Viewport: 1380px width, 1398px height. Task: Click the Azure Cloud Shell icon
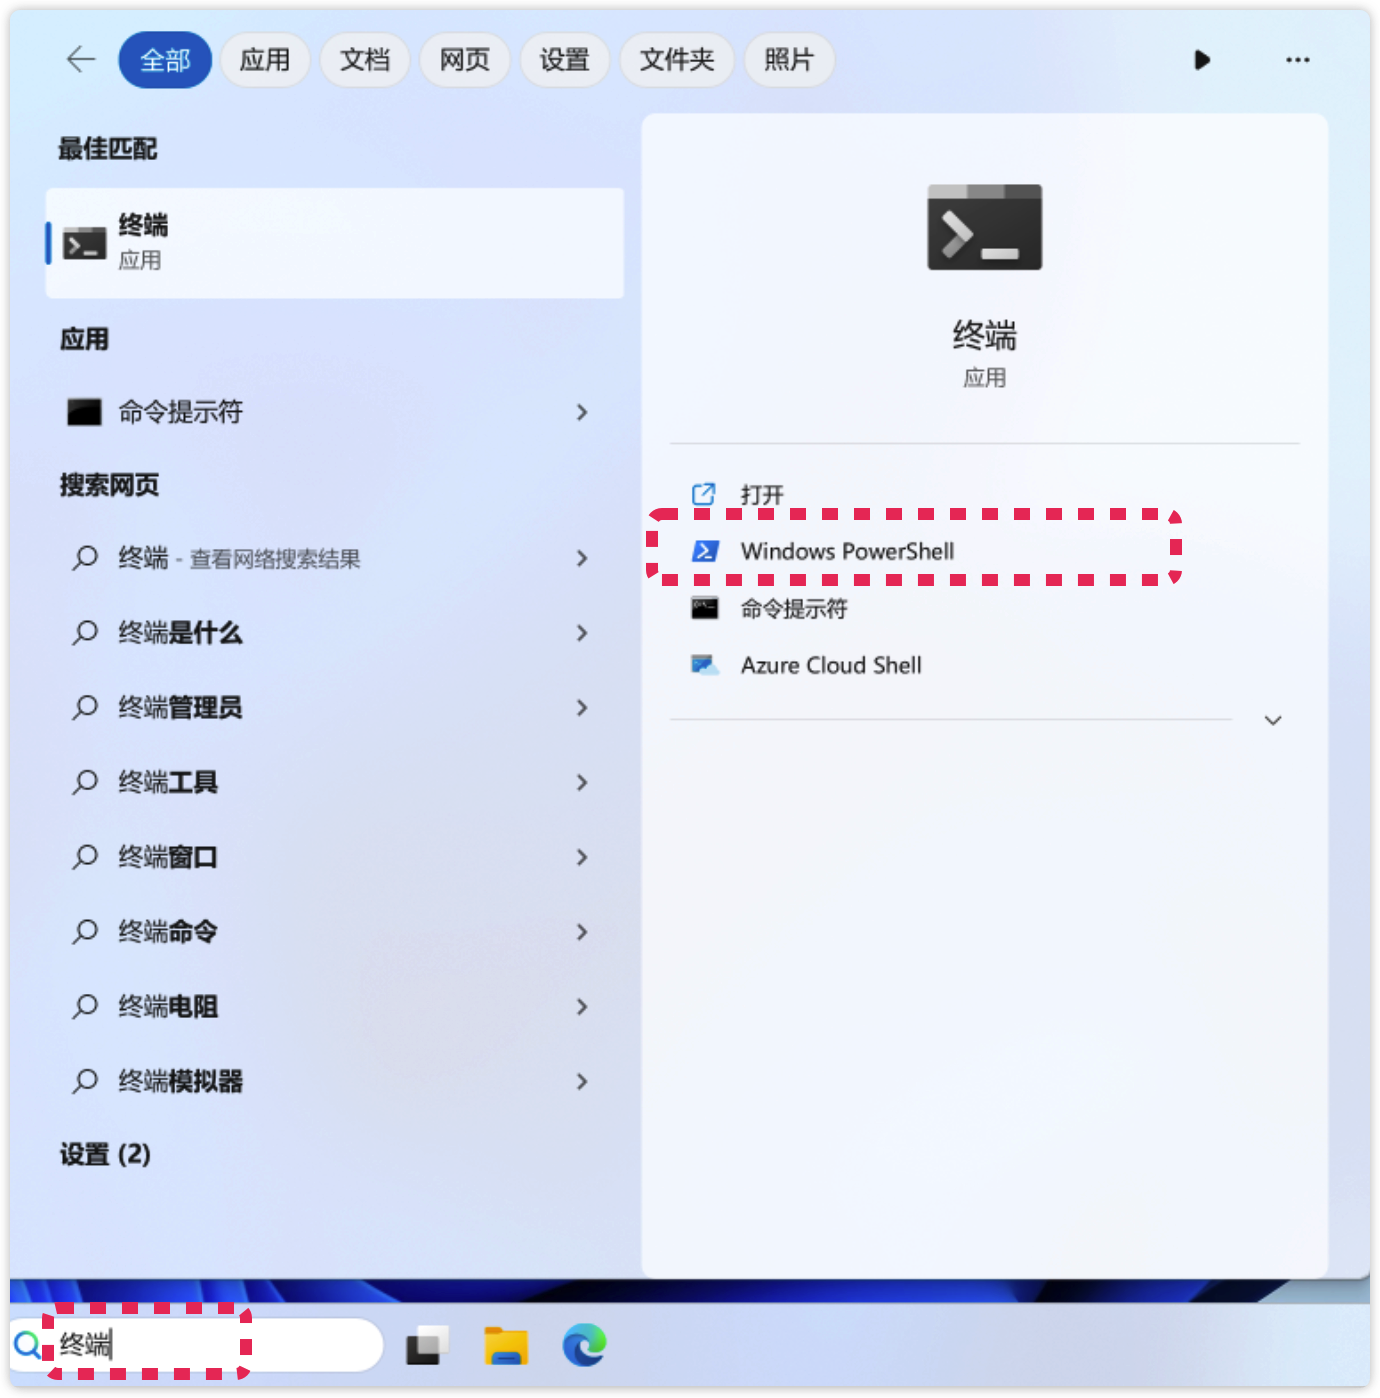click(705, 665)
